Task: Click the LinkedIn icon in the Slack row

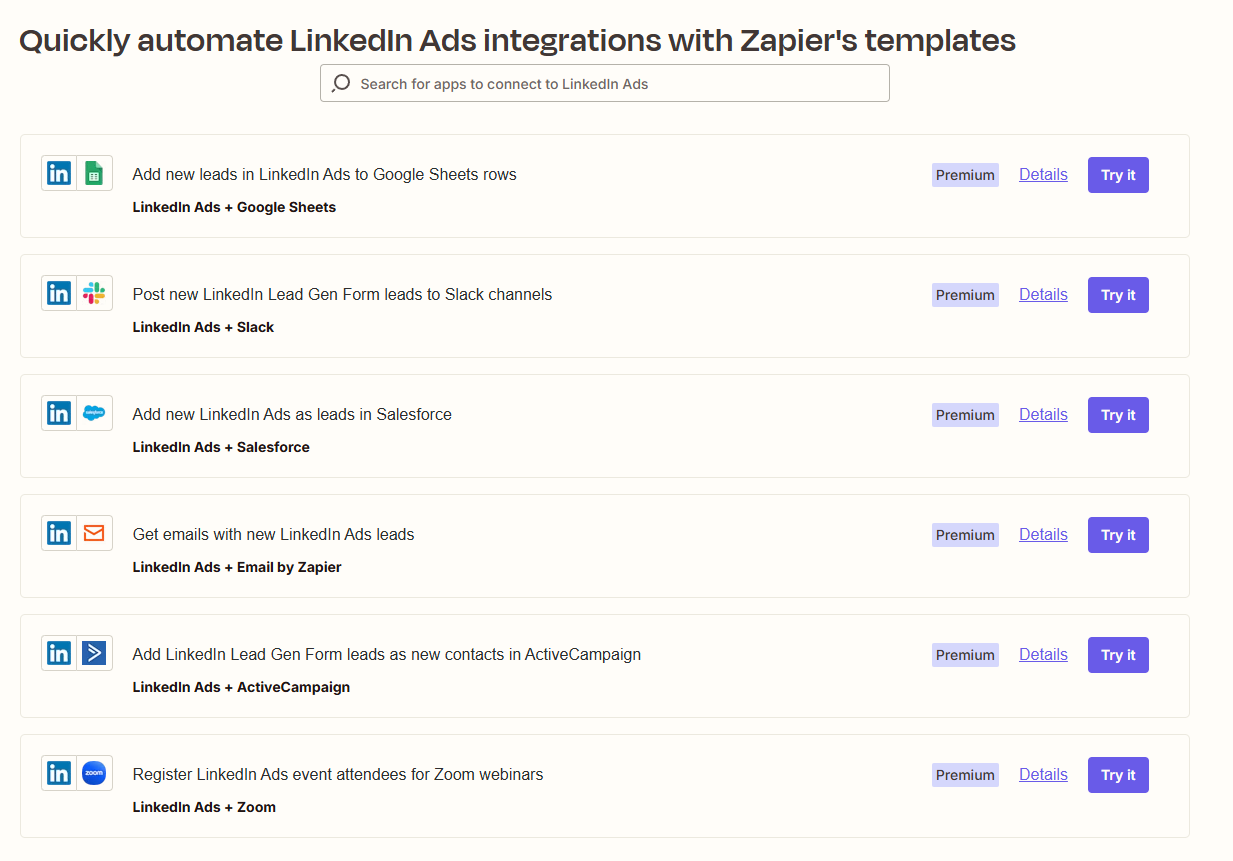Action: [59, 294]
